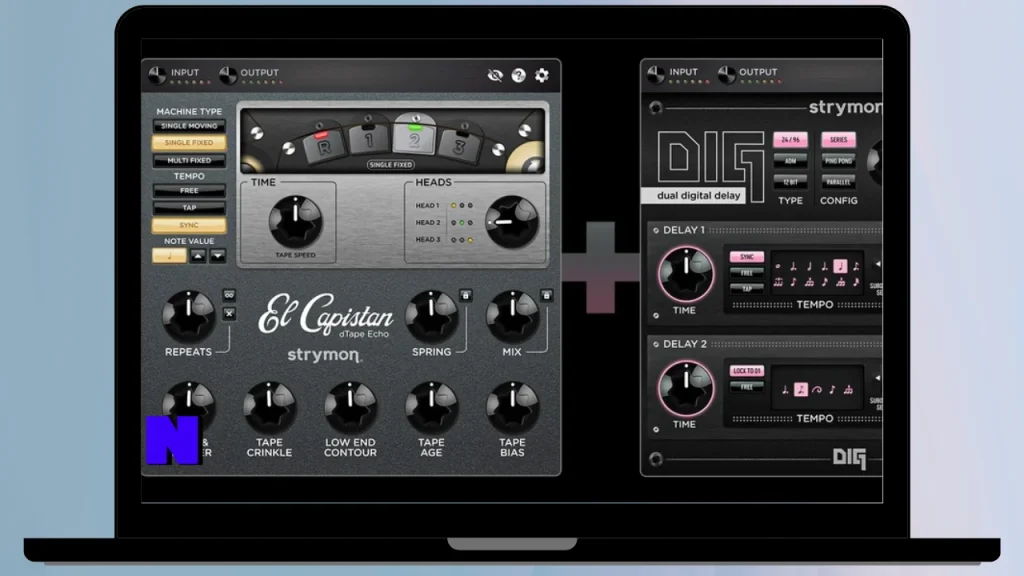Screen dimensions: 1024x576
Task: Click the TAPE AGE knob
Action: pyautogui.click(x=431, y=408)
